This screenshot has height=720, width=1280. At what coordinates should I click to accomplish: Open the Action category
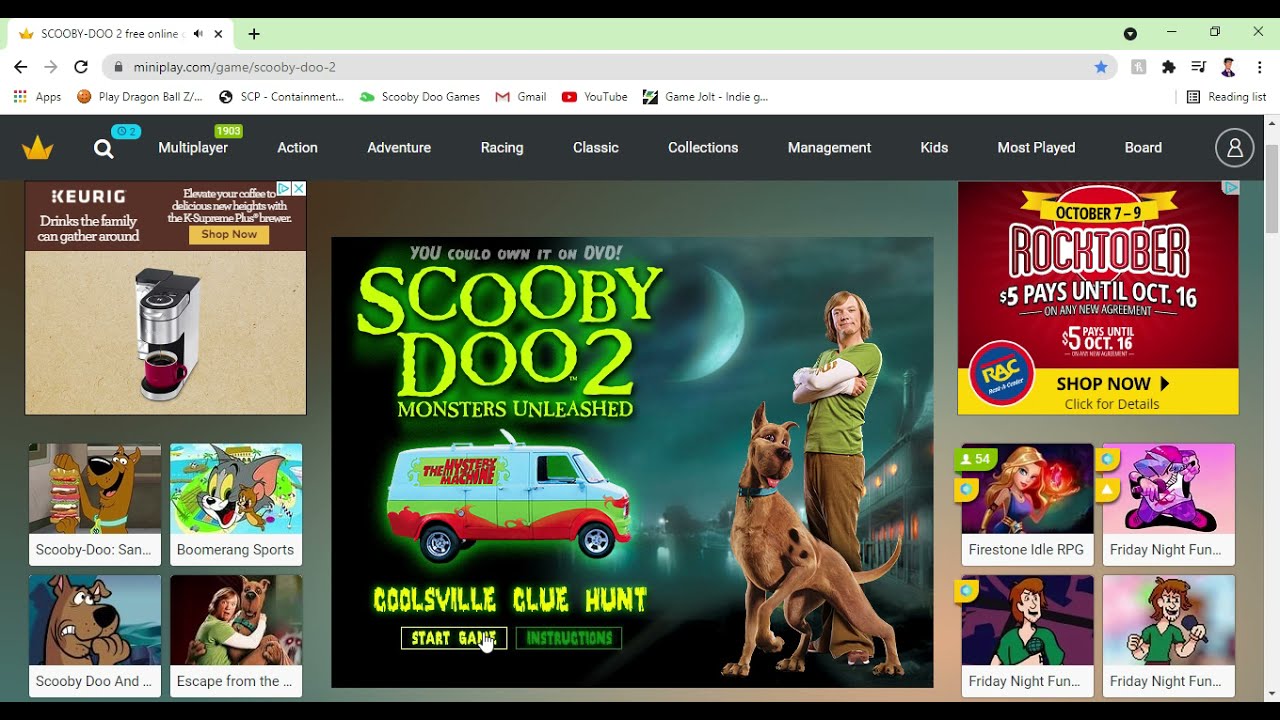pyautogui.click(x=297, y=148)
